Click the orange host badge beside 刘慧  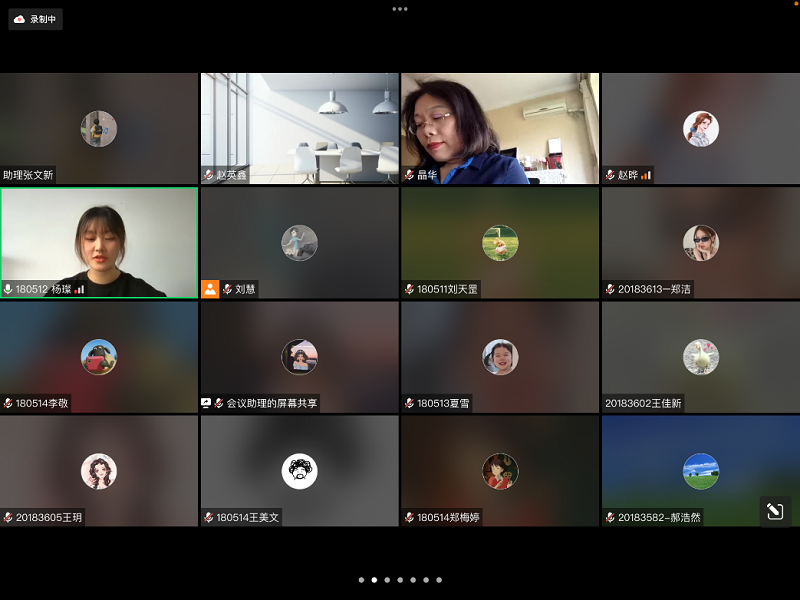(x=210, y=289)
